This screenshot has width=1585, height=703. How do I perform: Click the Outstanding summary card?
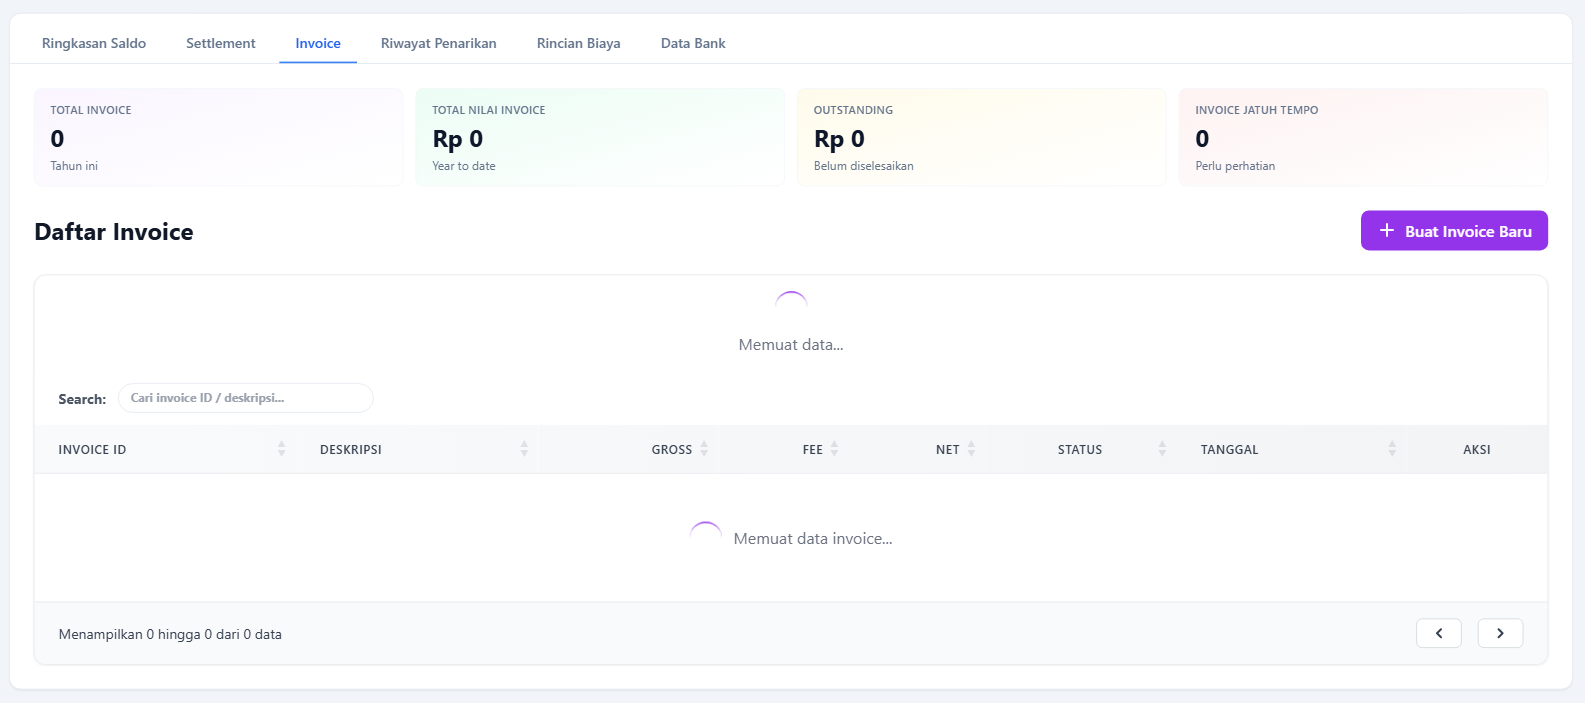pos(981,137)
